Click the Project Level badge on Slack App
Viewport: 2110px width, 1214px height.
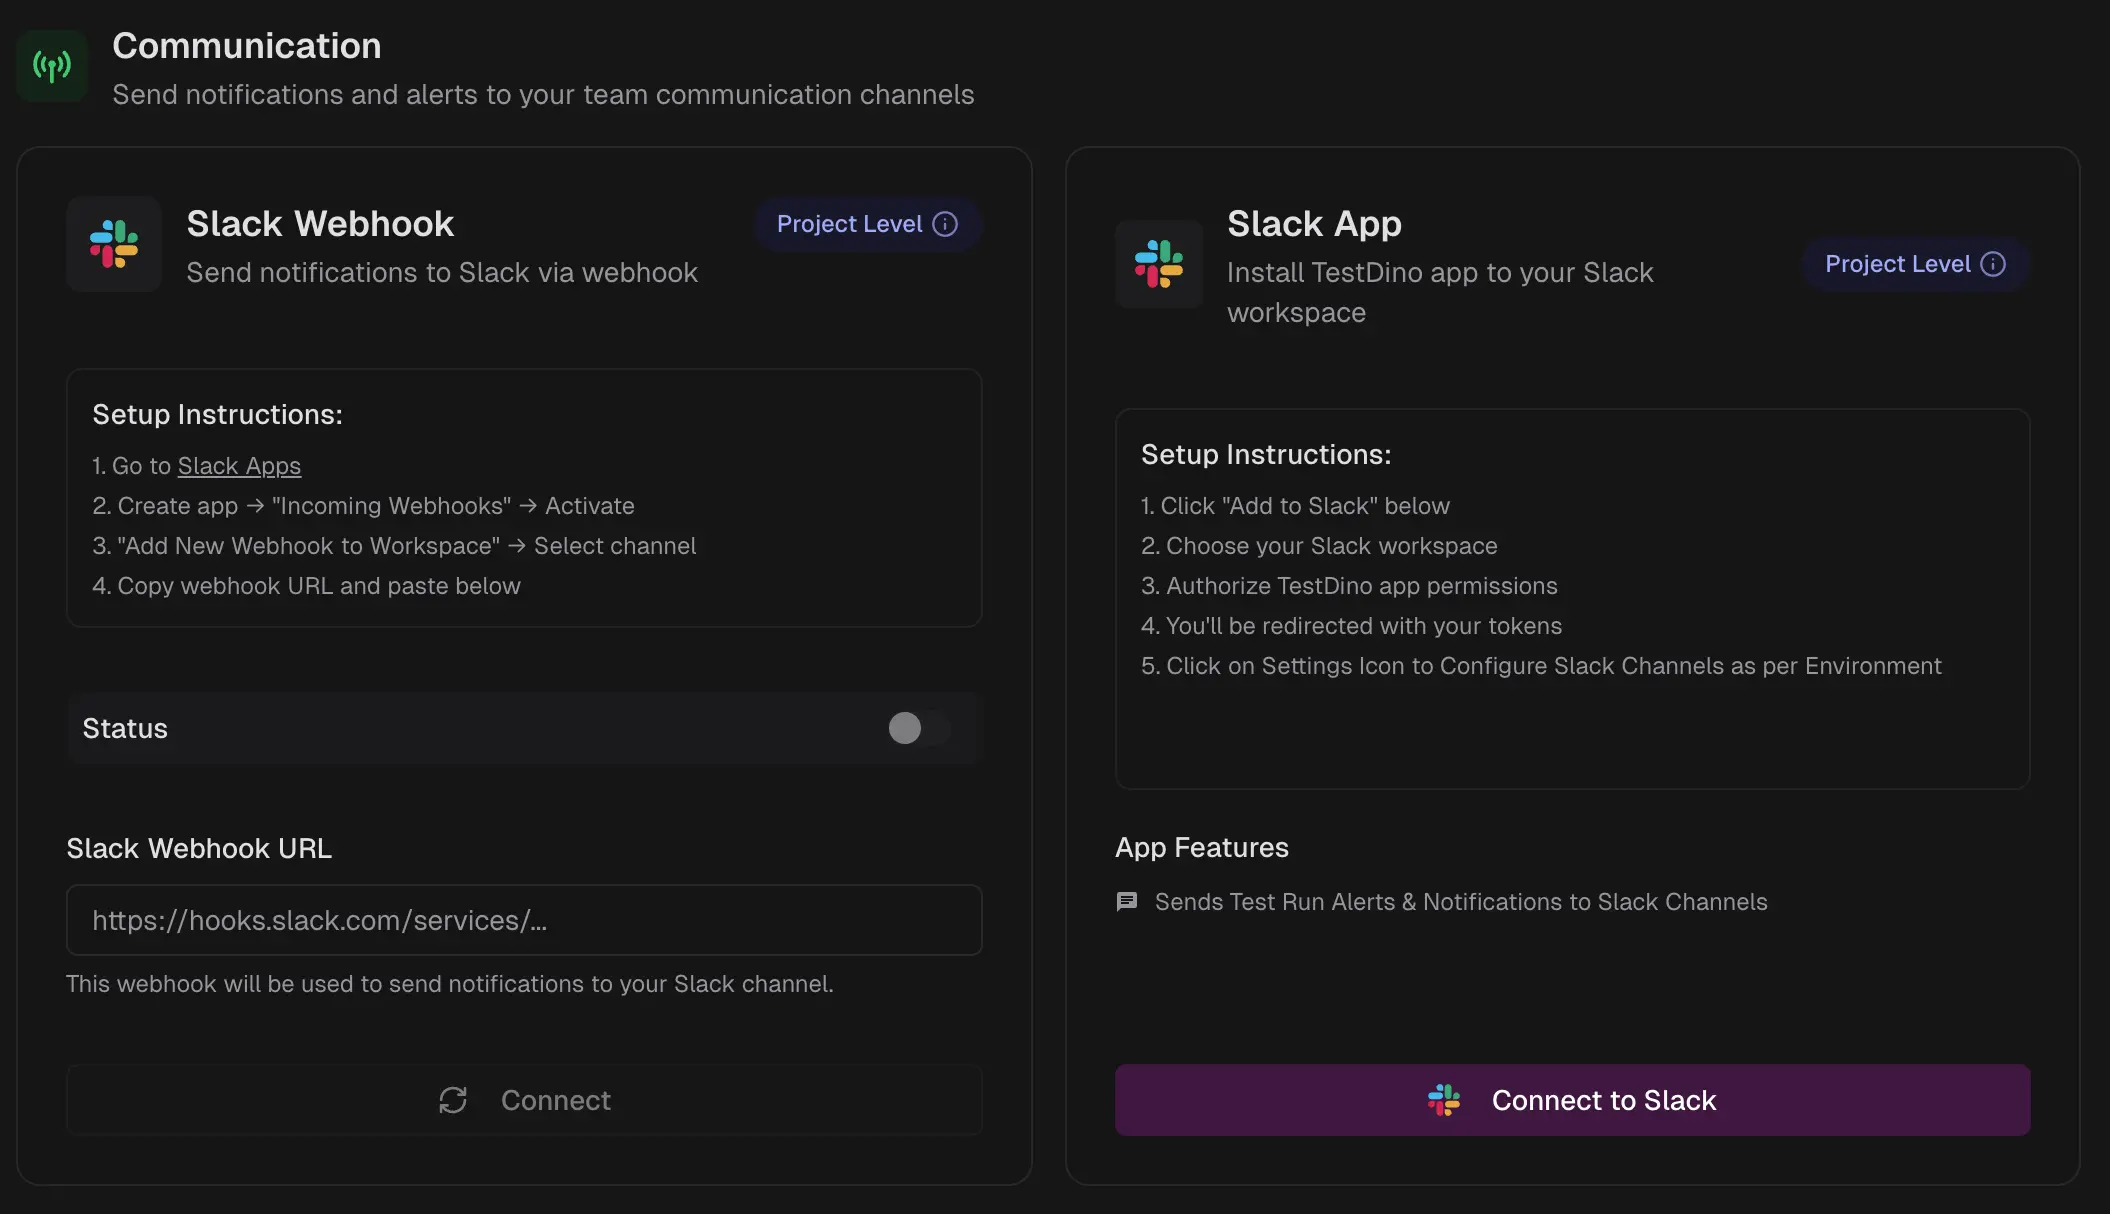coord(1897,264)
